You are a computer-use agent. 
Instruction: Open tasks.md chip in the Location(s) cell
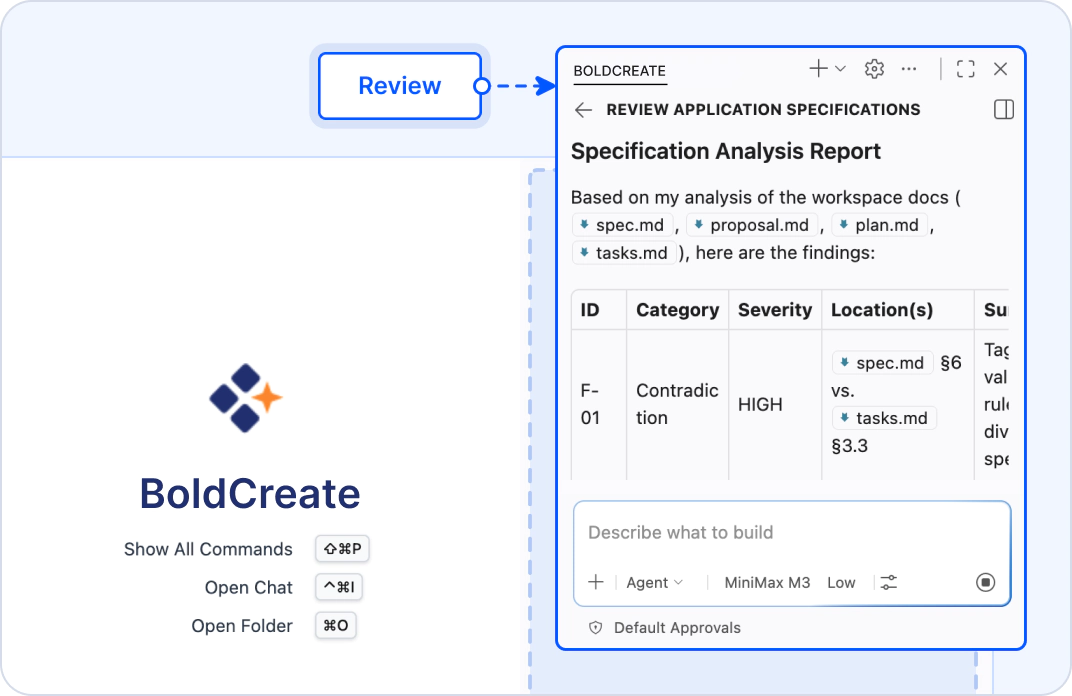[x=884, y=418]
